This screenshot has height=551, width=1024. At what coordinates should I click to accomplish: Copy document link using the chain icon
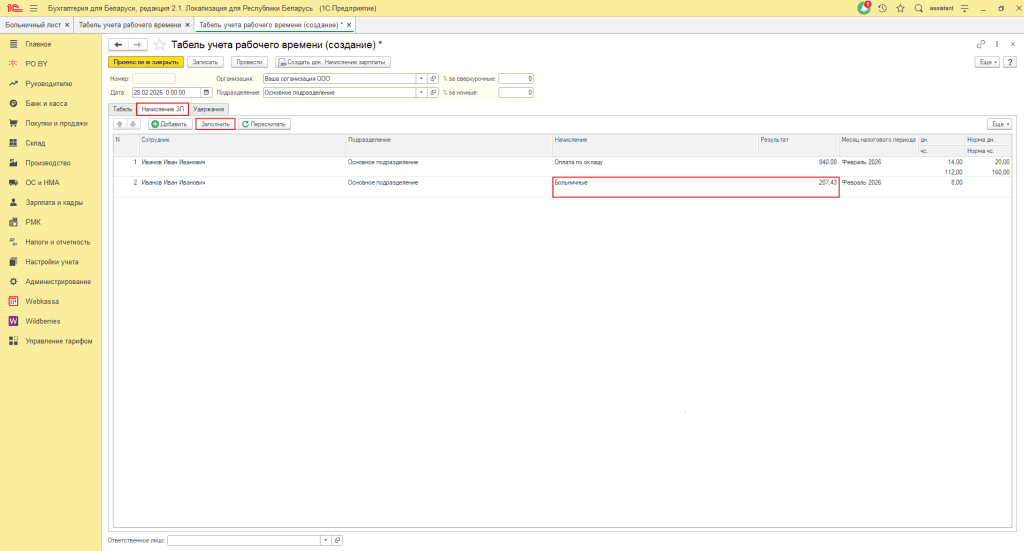[x=980, y=45]
